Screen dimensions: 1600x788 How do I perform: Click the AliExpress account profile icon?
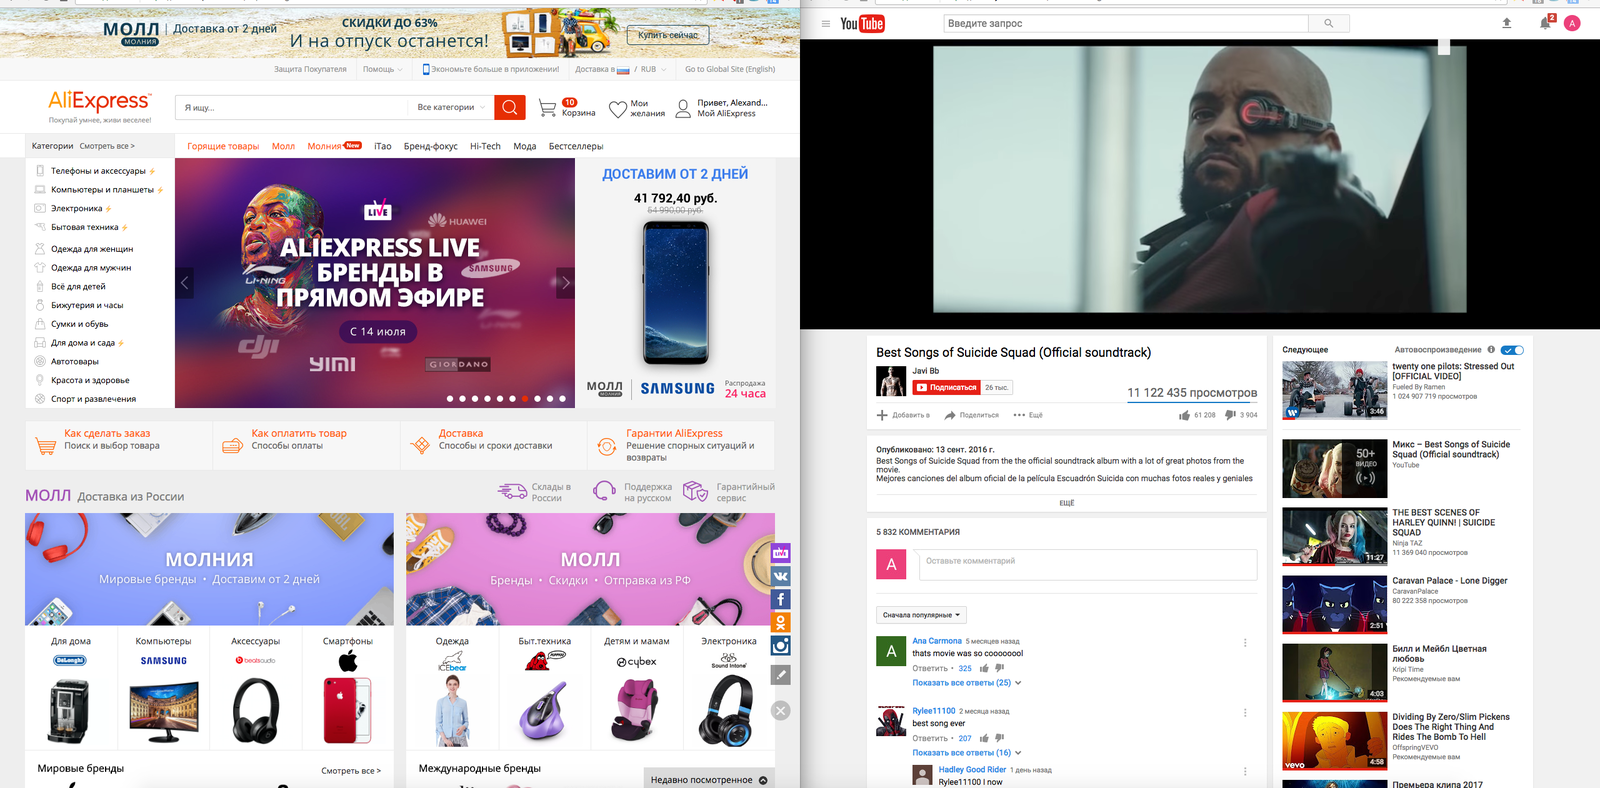coord(683,108)
